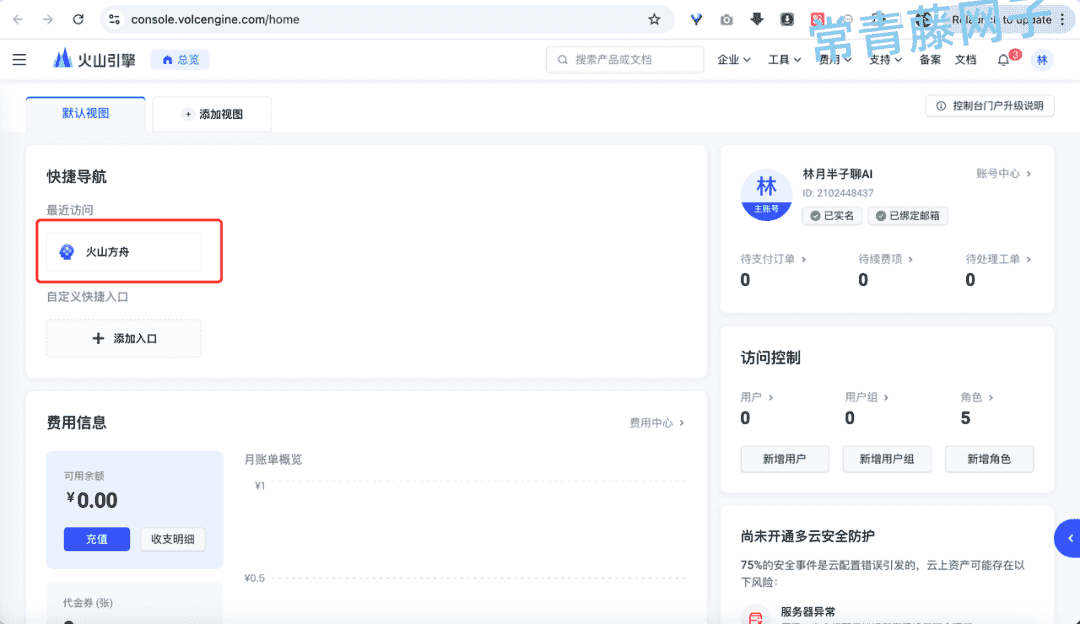Image resolution: width=1080 pixels, height=624 pixels.
Task: Expand the 企业 dropdown menu
Action: pyautogui.click(x=734, y=60)
